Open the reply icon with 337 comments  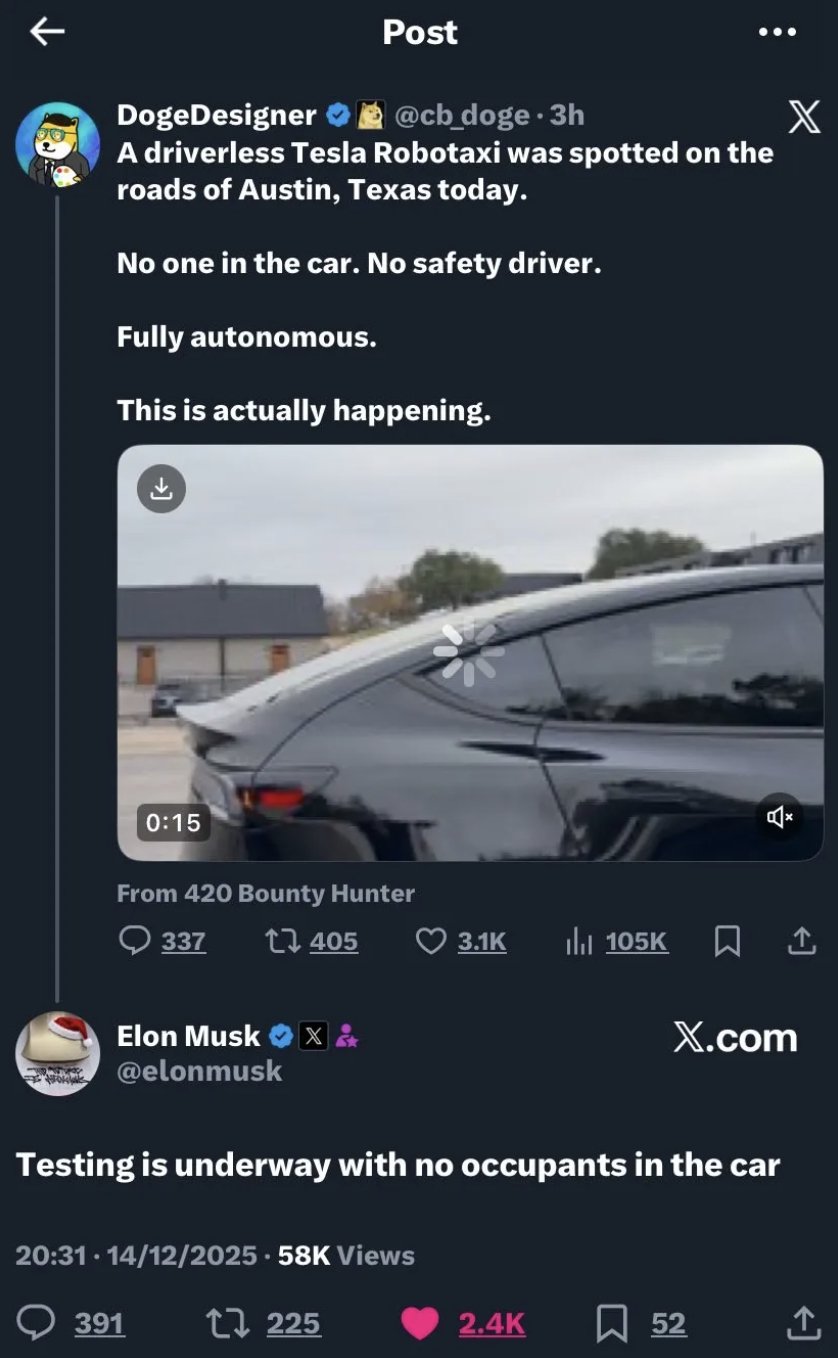(135, 941)
